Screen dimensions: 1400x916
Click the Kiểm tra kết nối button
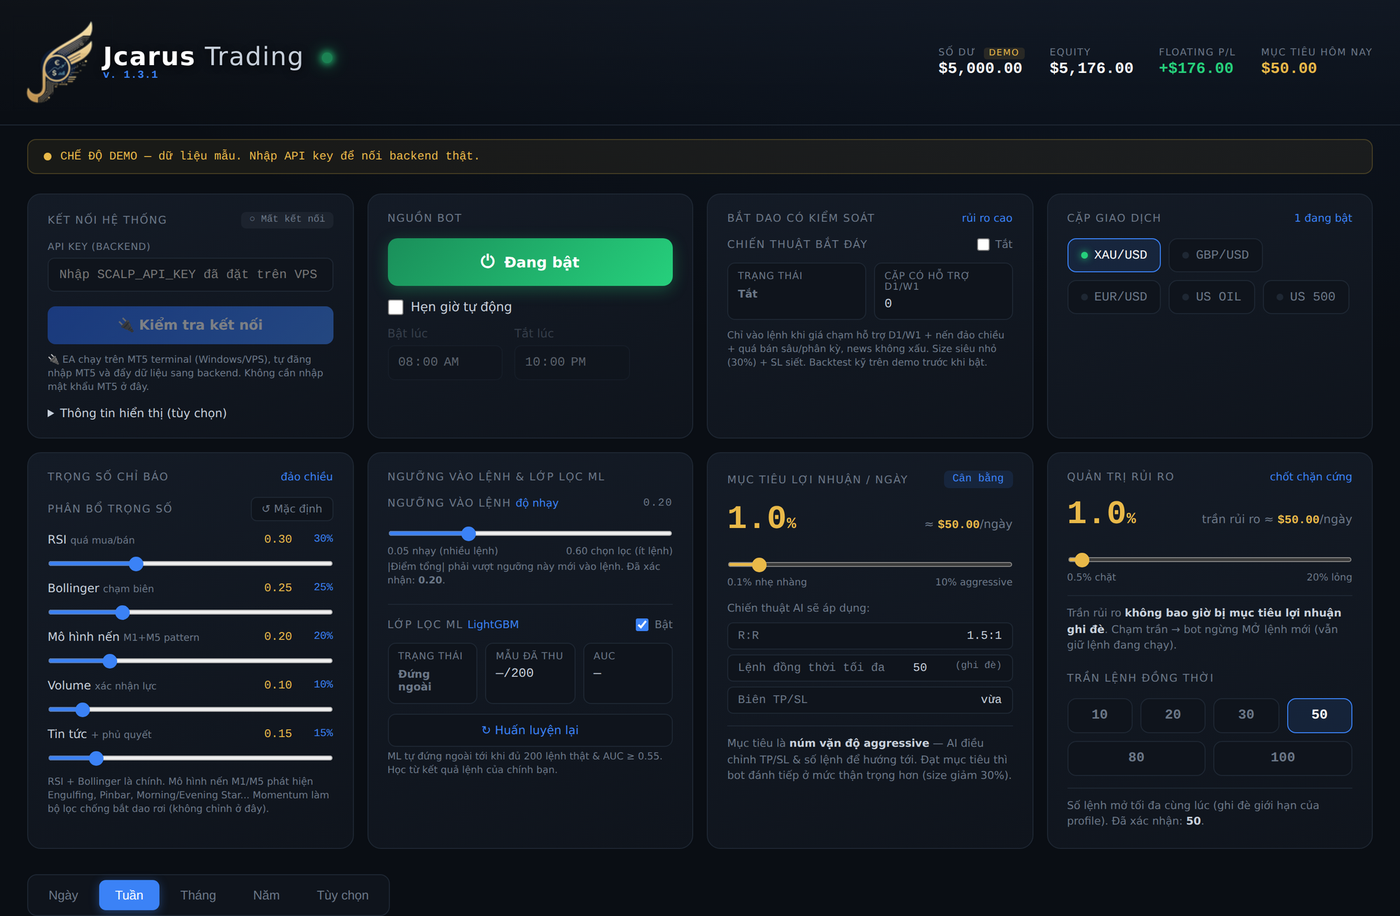[x=190, y=325]
